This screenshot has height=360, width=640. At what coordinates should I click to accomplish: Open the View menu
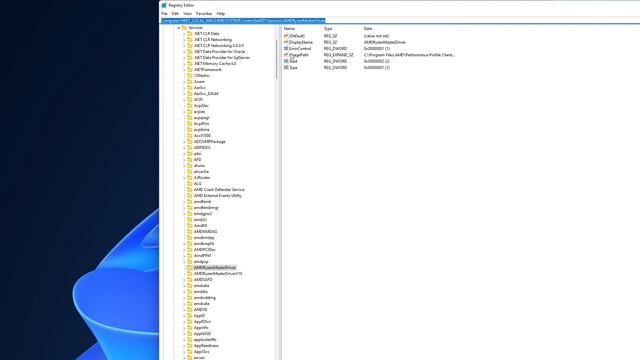[x=187, y=13]
